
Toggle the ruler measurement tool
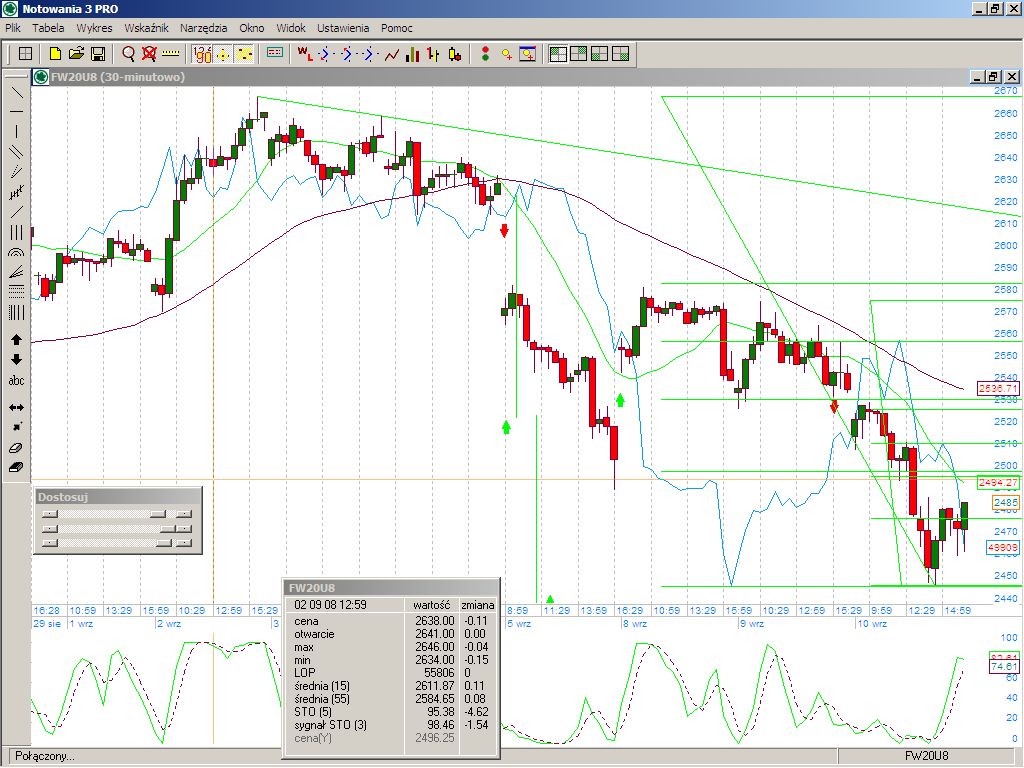(170, 54)
